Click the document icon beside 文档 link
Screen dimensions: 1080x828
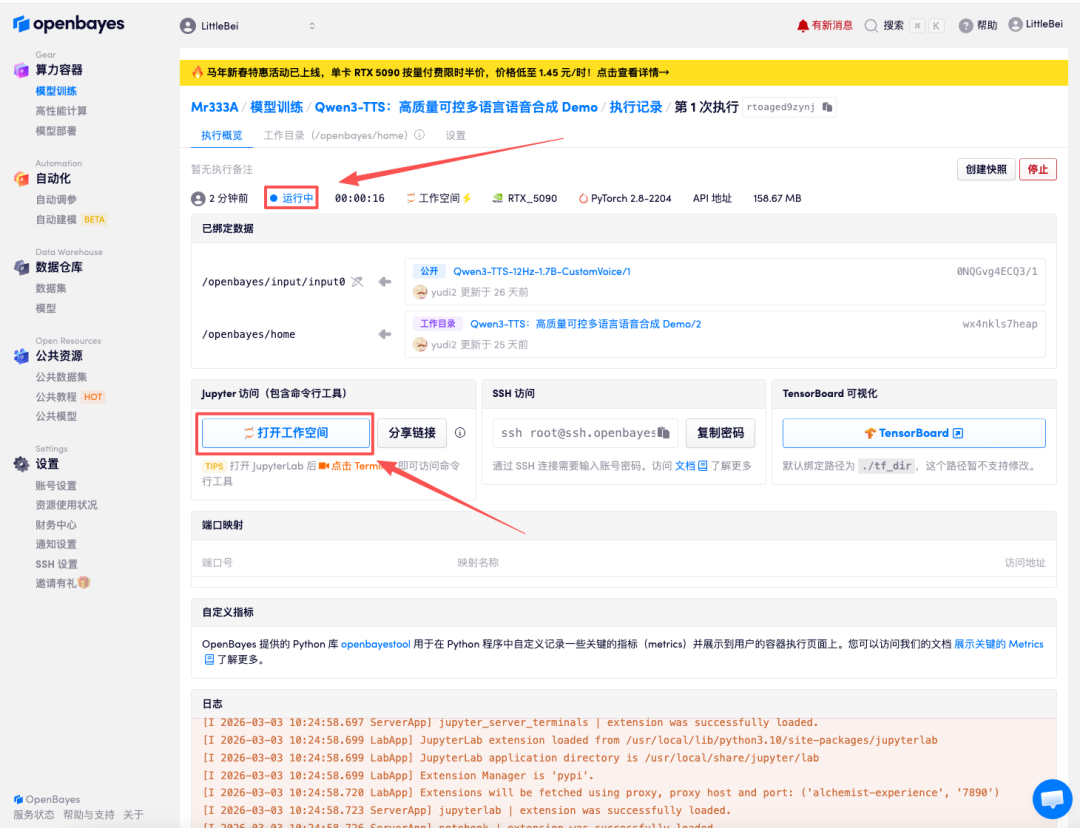703,466
